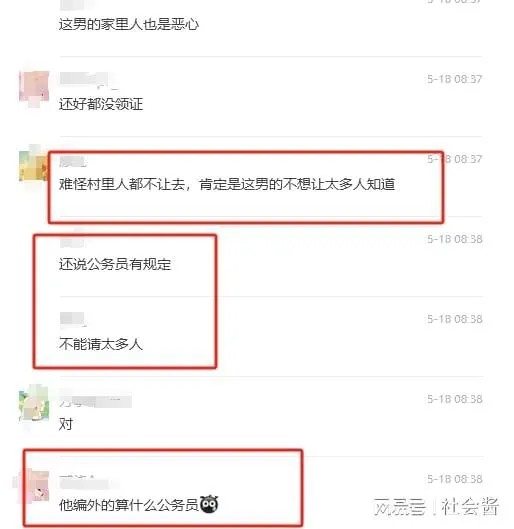Click the owl emoji after 公务员
Screen dimensions: 514x529
(209, 505)
